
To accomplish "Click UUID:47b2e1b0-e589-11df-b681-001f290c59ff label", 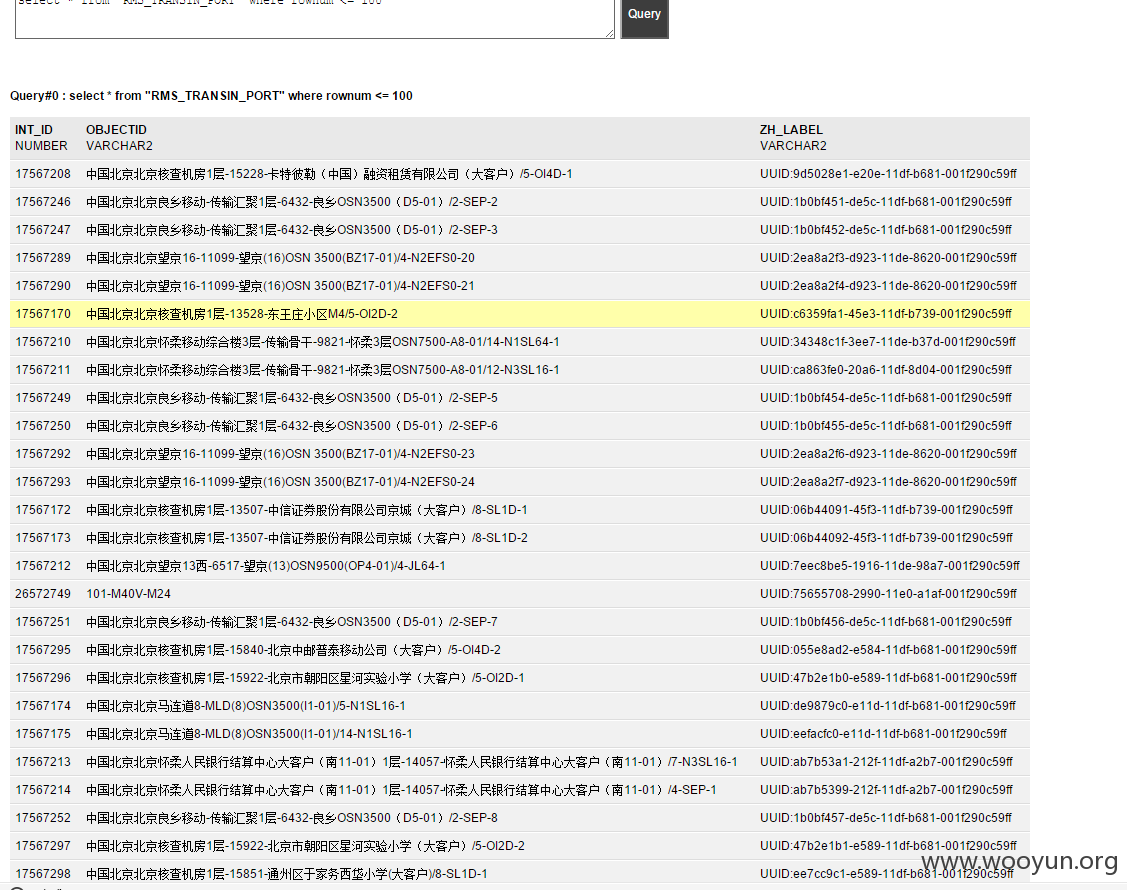I will coord(888,679).
